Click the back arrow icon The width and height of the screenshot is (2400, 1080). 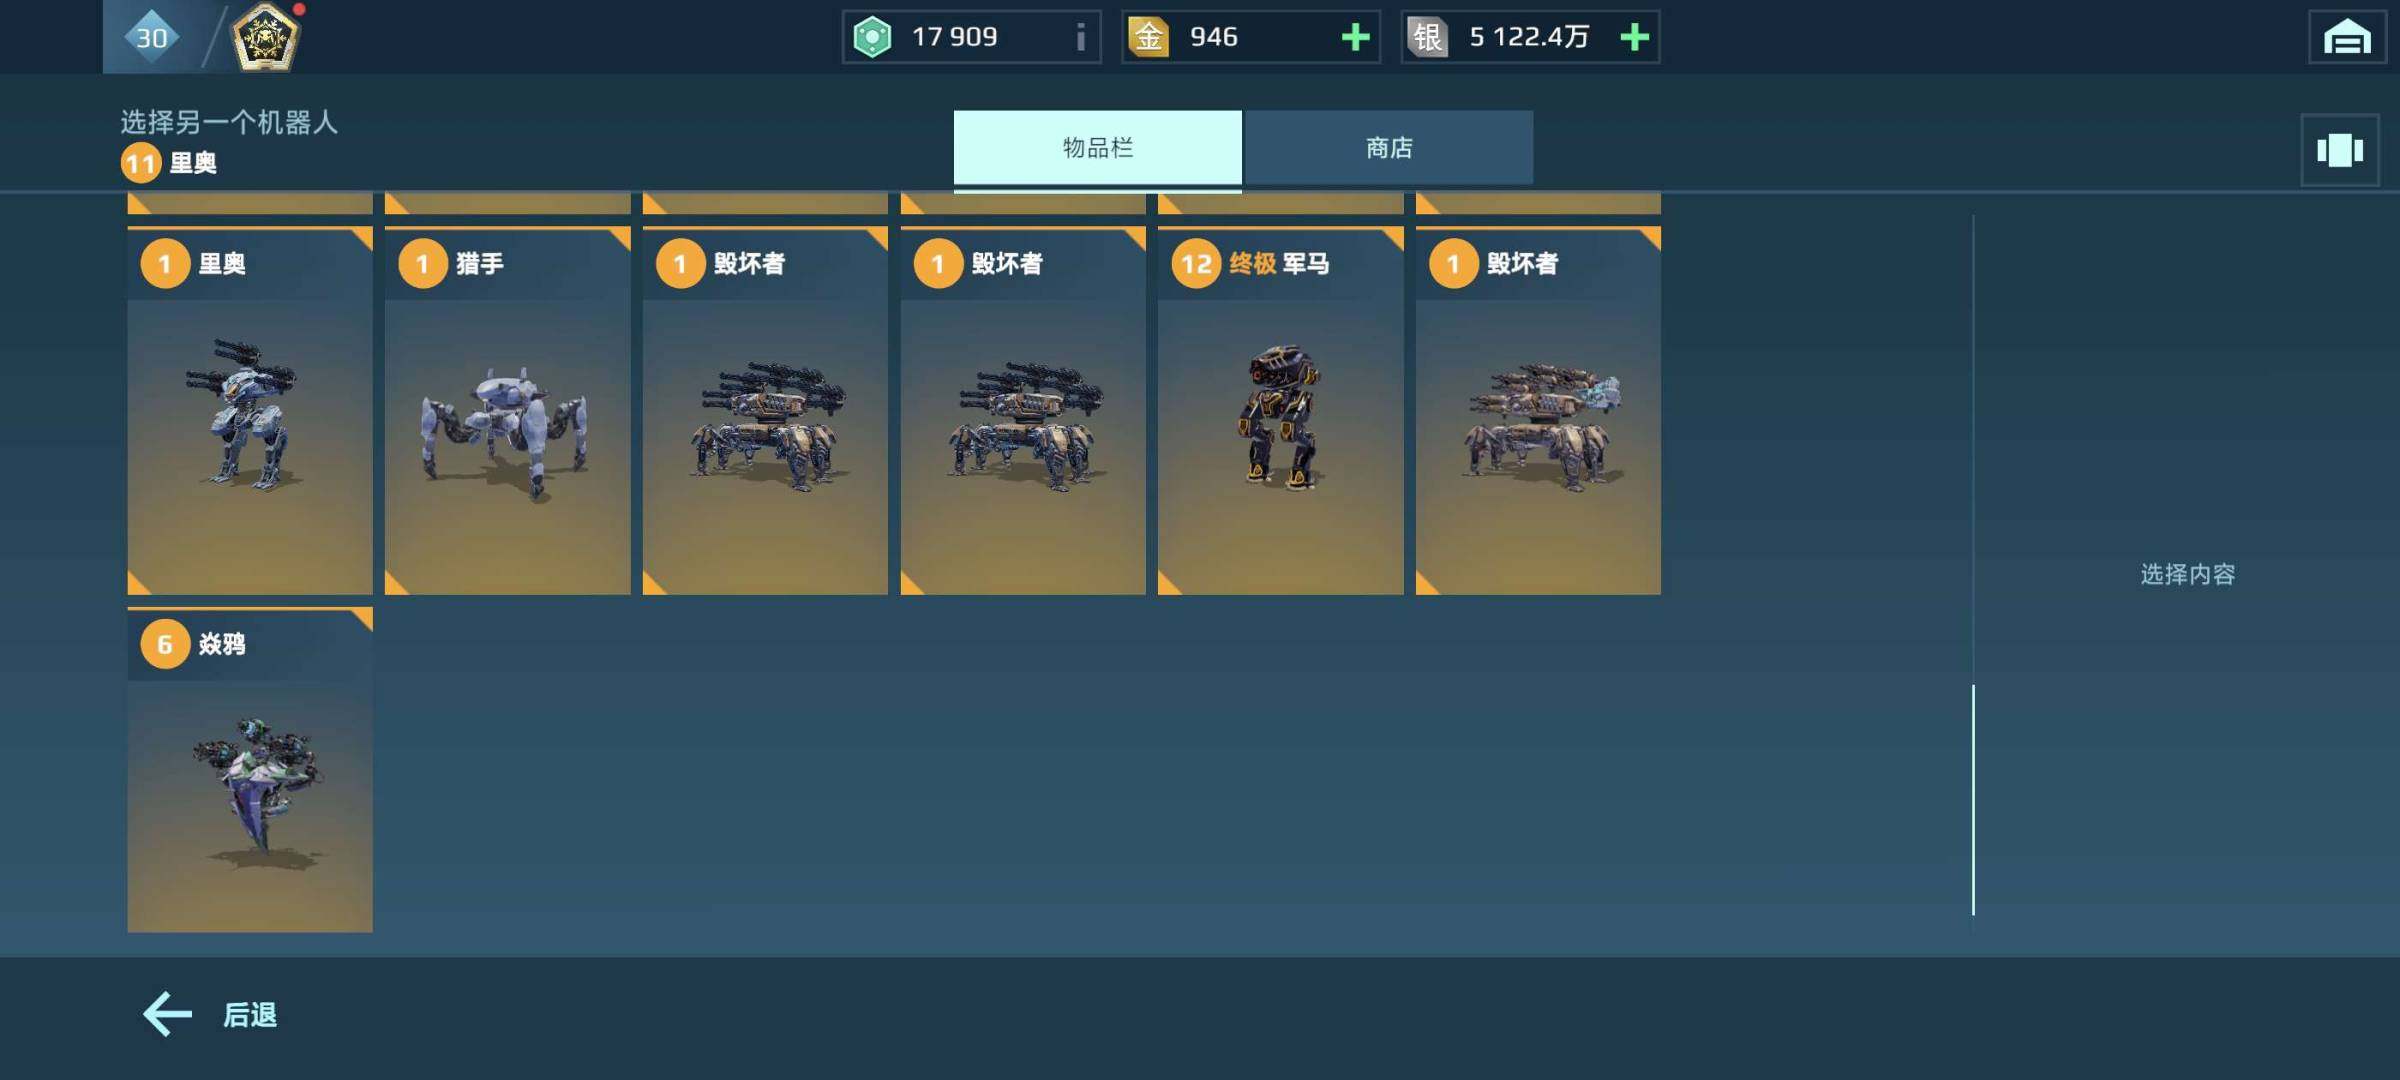click(x=167, y=1014)
